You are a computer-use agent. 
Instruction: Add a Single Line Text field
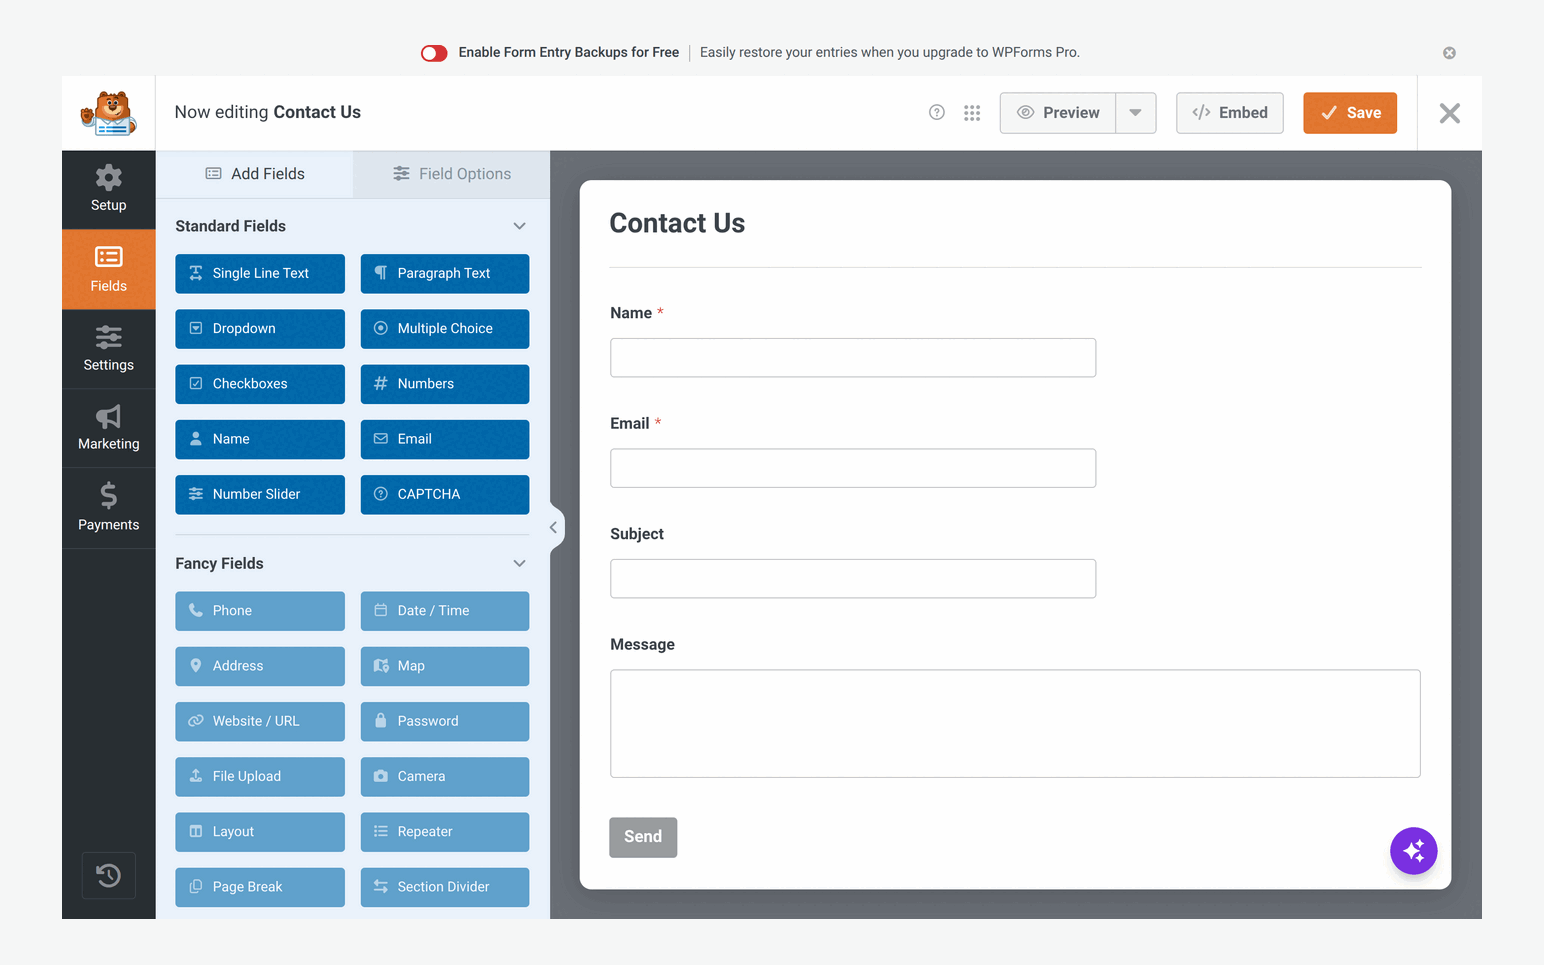(x=260, y=274)
